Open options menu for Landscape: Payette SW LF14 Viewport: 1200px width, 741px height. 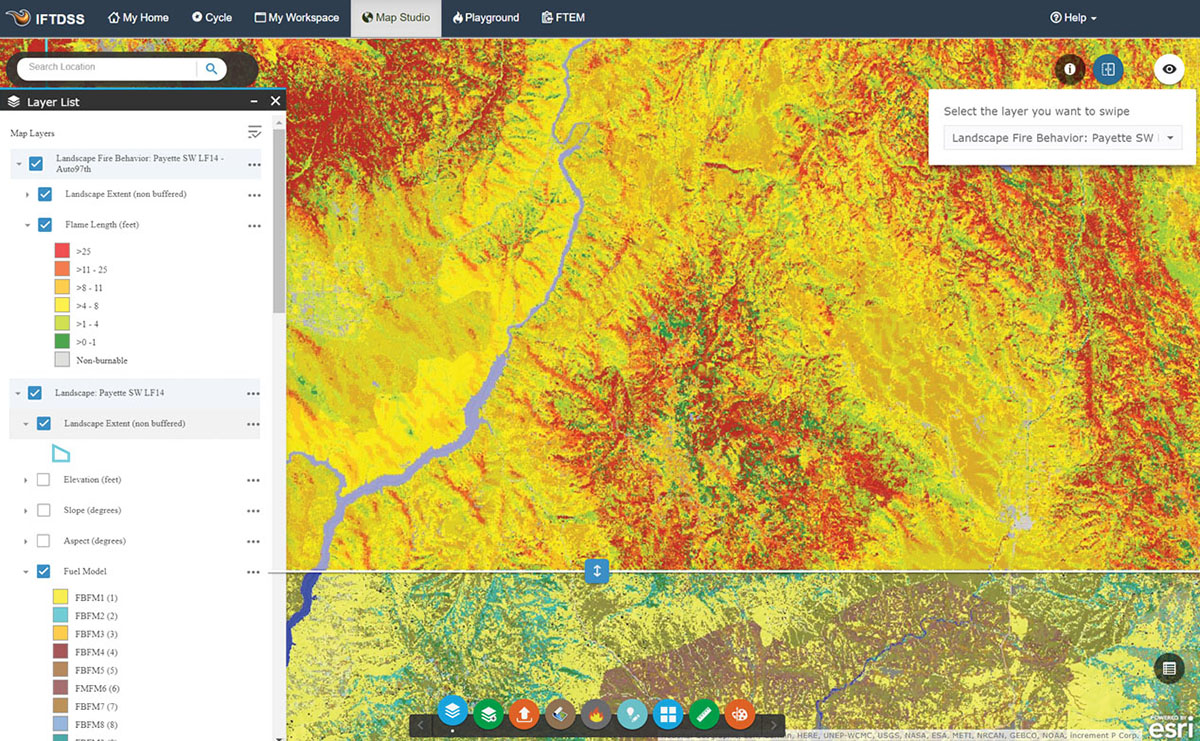click(254, 394)
